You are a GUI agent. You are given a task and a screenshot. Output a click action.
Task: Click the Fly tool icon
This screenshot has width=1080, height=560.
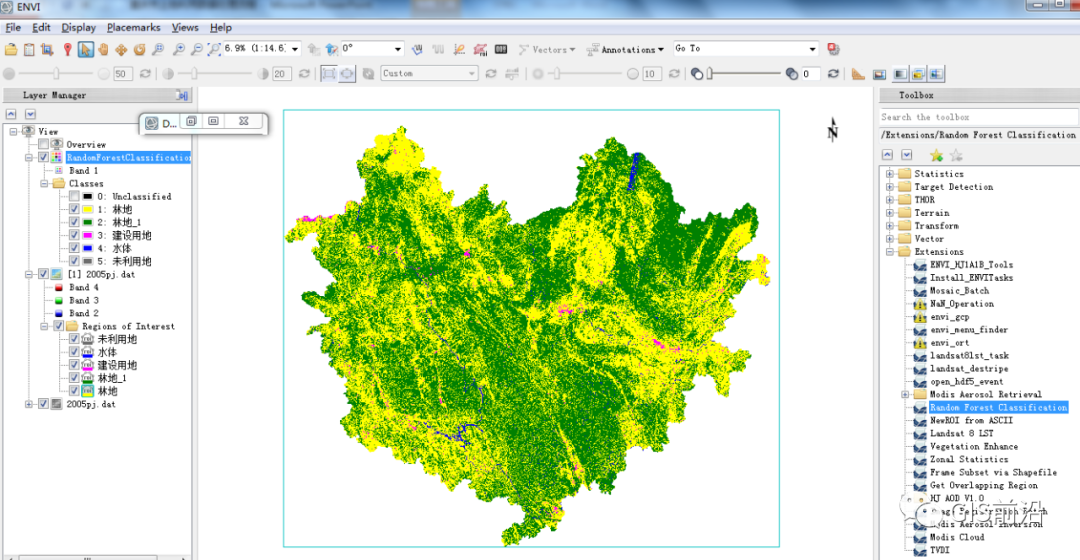pyautogui.click(x=121, y=50)
